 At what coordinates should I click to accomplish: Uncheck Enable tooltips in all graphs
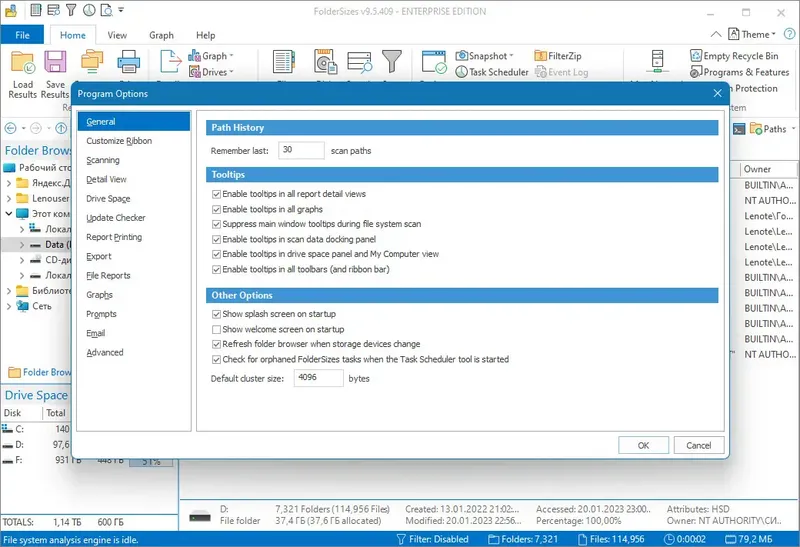216,209
